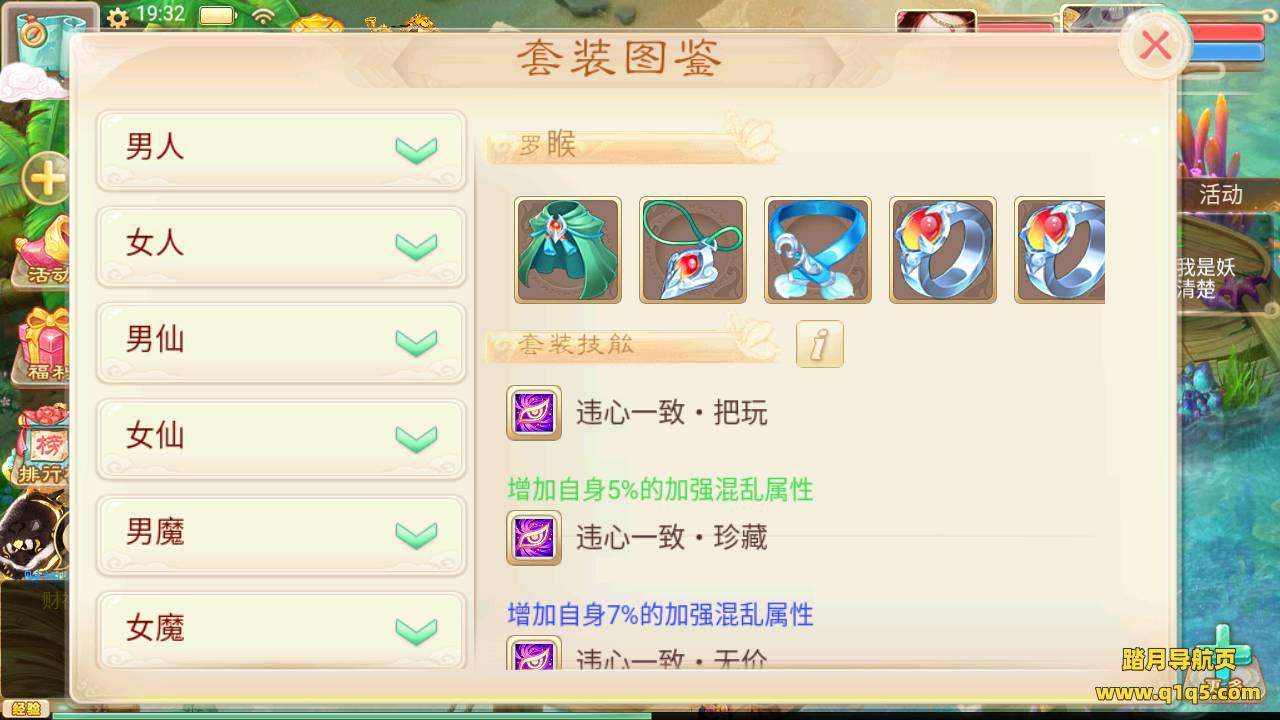Expand the 男人 category chevron
This screenshot has width=1280, height=720.
[416, 150]
